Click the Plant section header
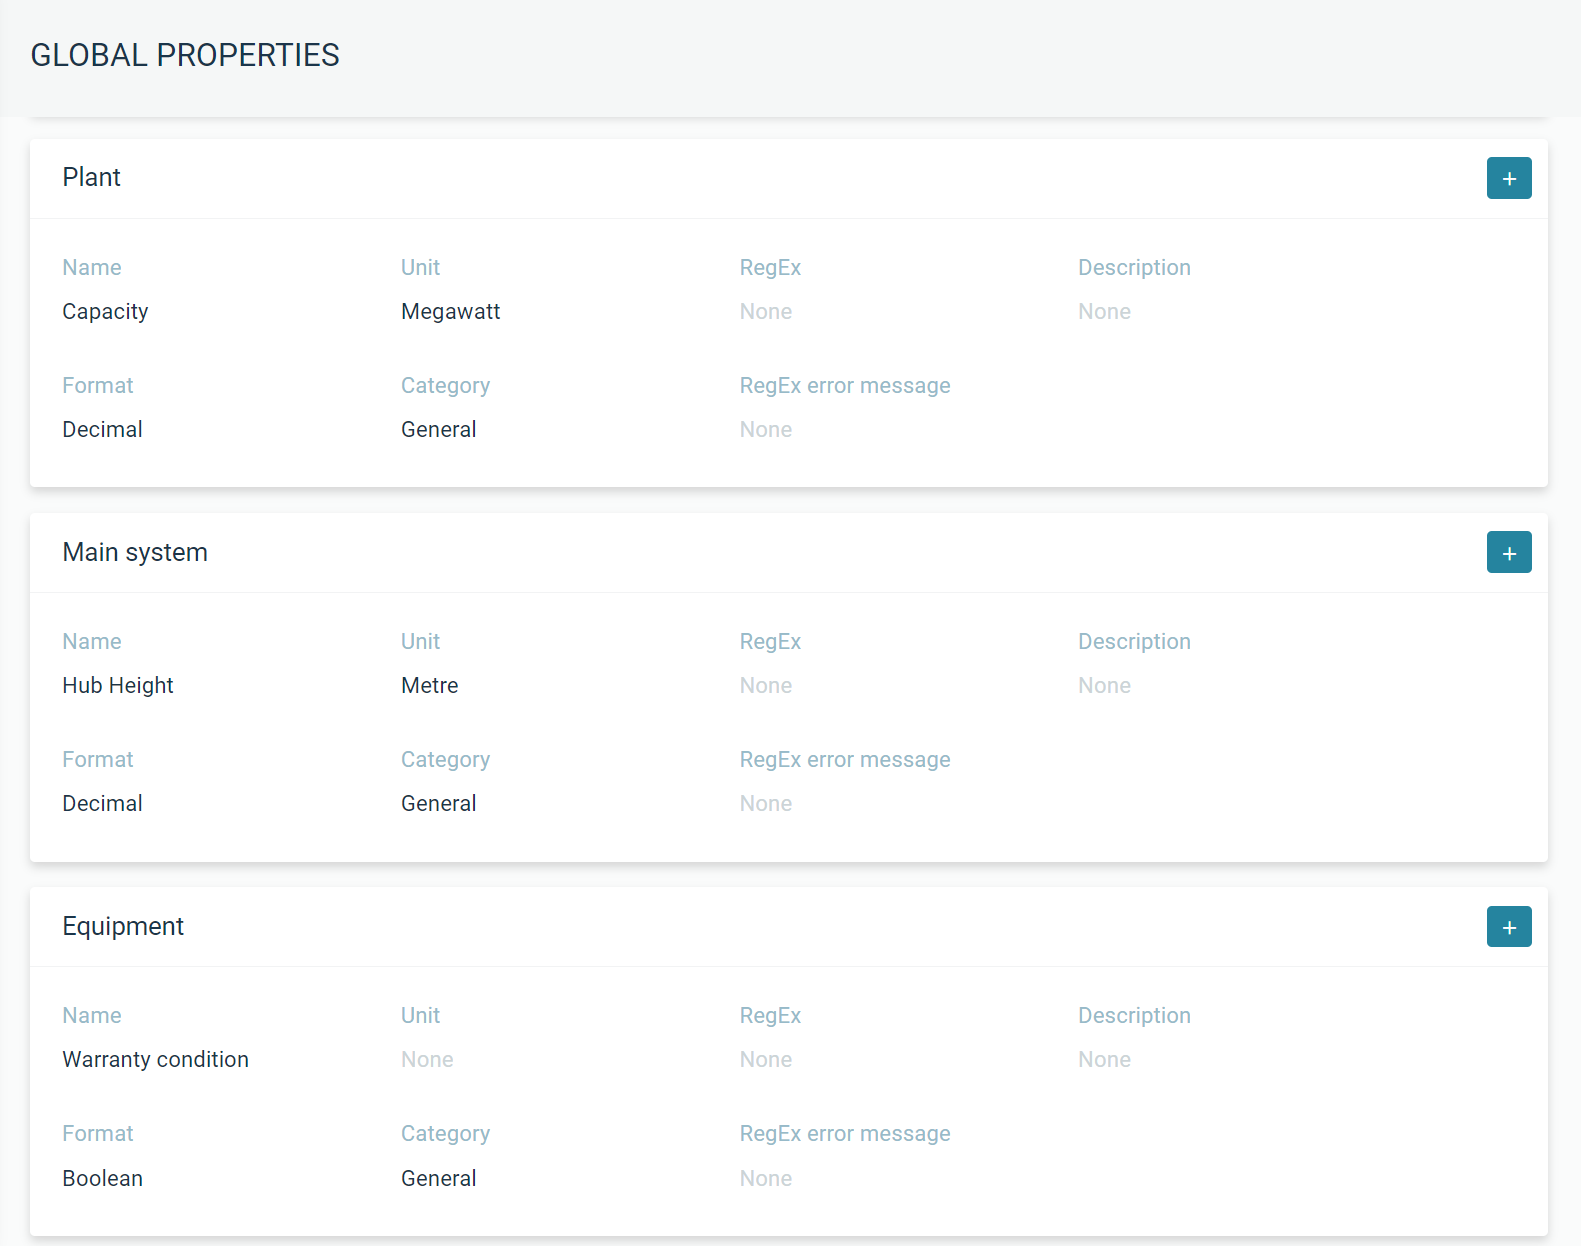This screenshot has height=1246, width=1581. click(91, 178)
